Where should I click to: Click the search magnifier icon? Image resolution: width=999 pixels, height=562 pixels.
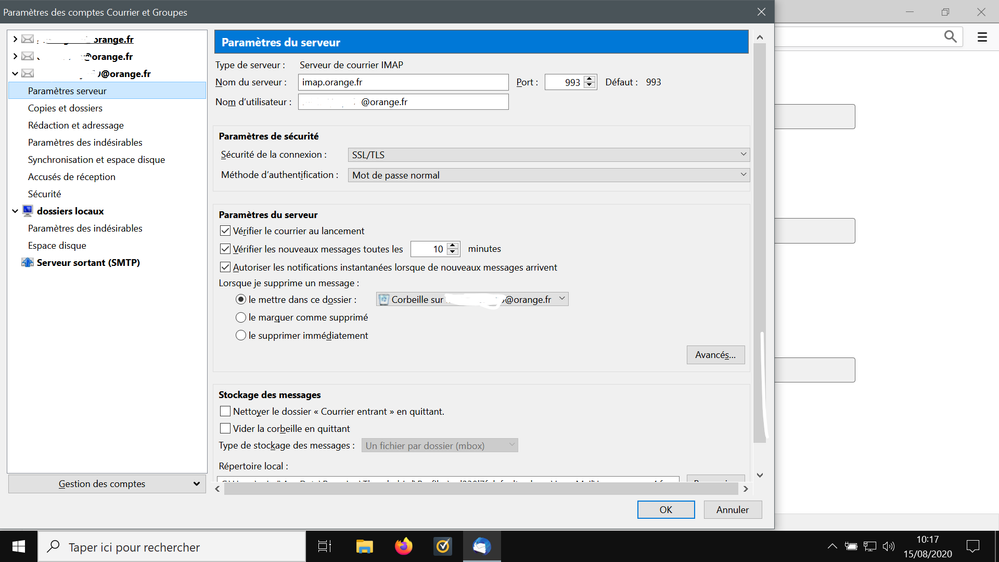951,37
